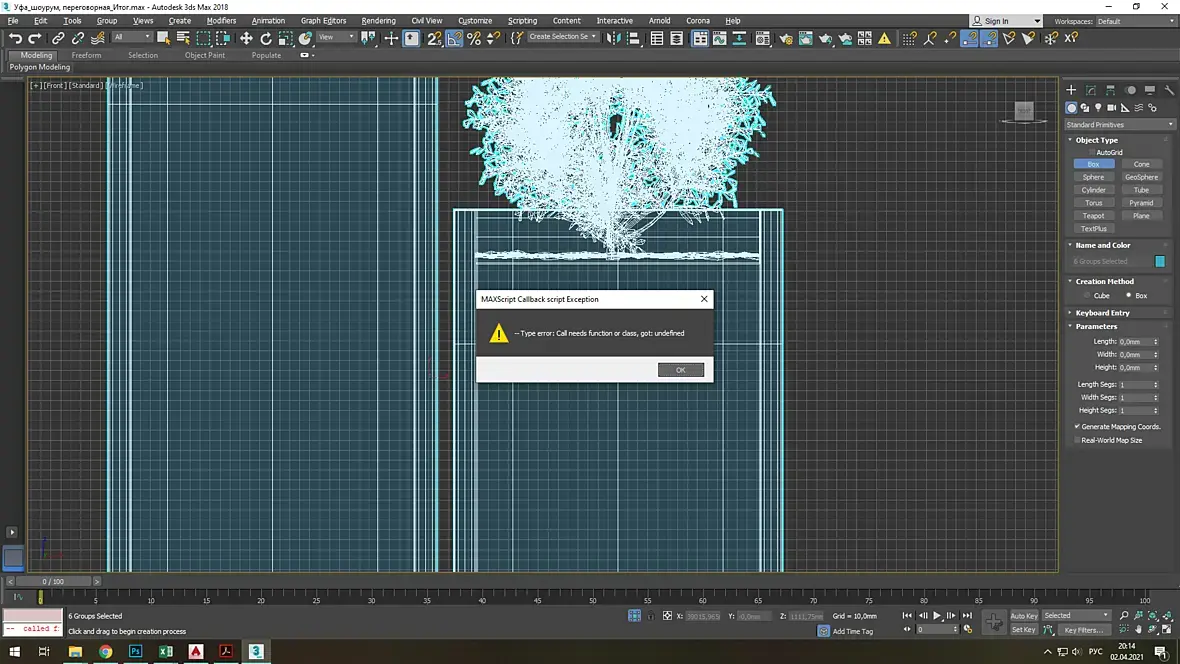Click the Select by Name icon
The image size is (1180, 664).
tap(183, 38)
